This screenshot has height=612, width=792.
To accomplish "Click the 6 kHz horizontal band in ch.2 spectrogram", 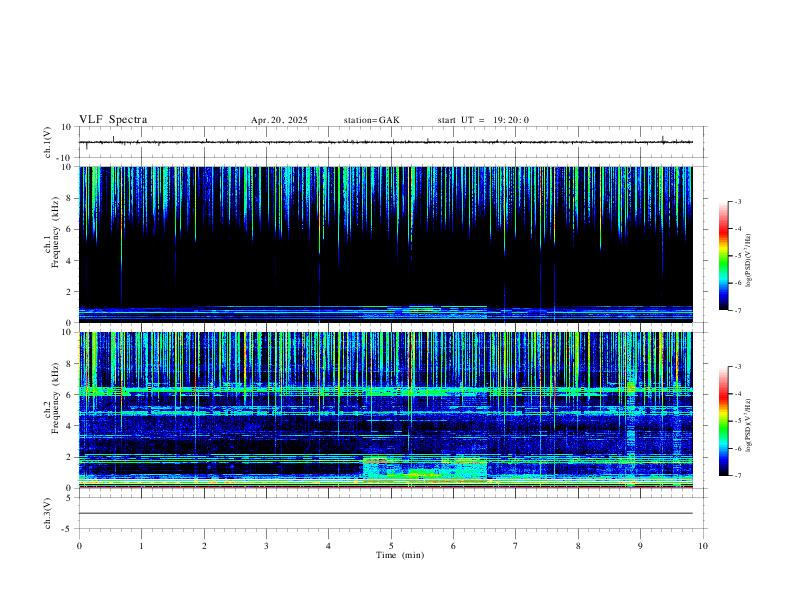I will pos(385,390).
